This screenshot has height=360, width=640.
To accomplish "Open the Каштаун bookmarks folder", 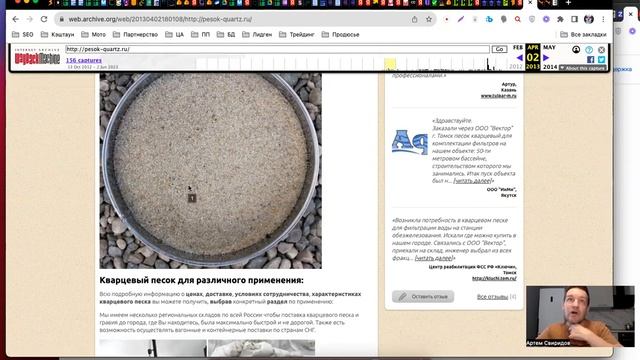I will tap(58, 35).
